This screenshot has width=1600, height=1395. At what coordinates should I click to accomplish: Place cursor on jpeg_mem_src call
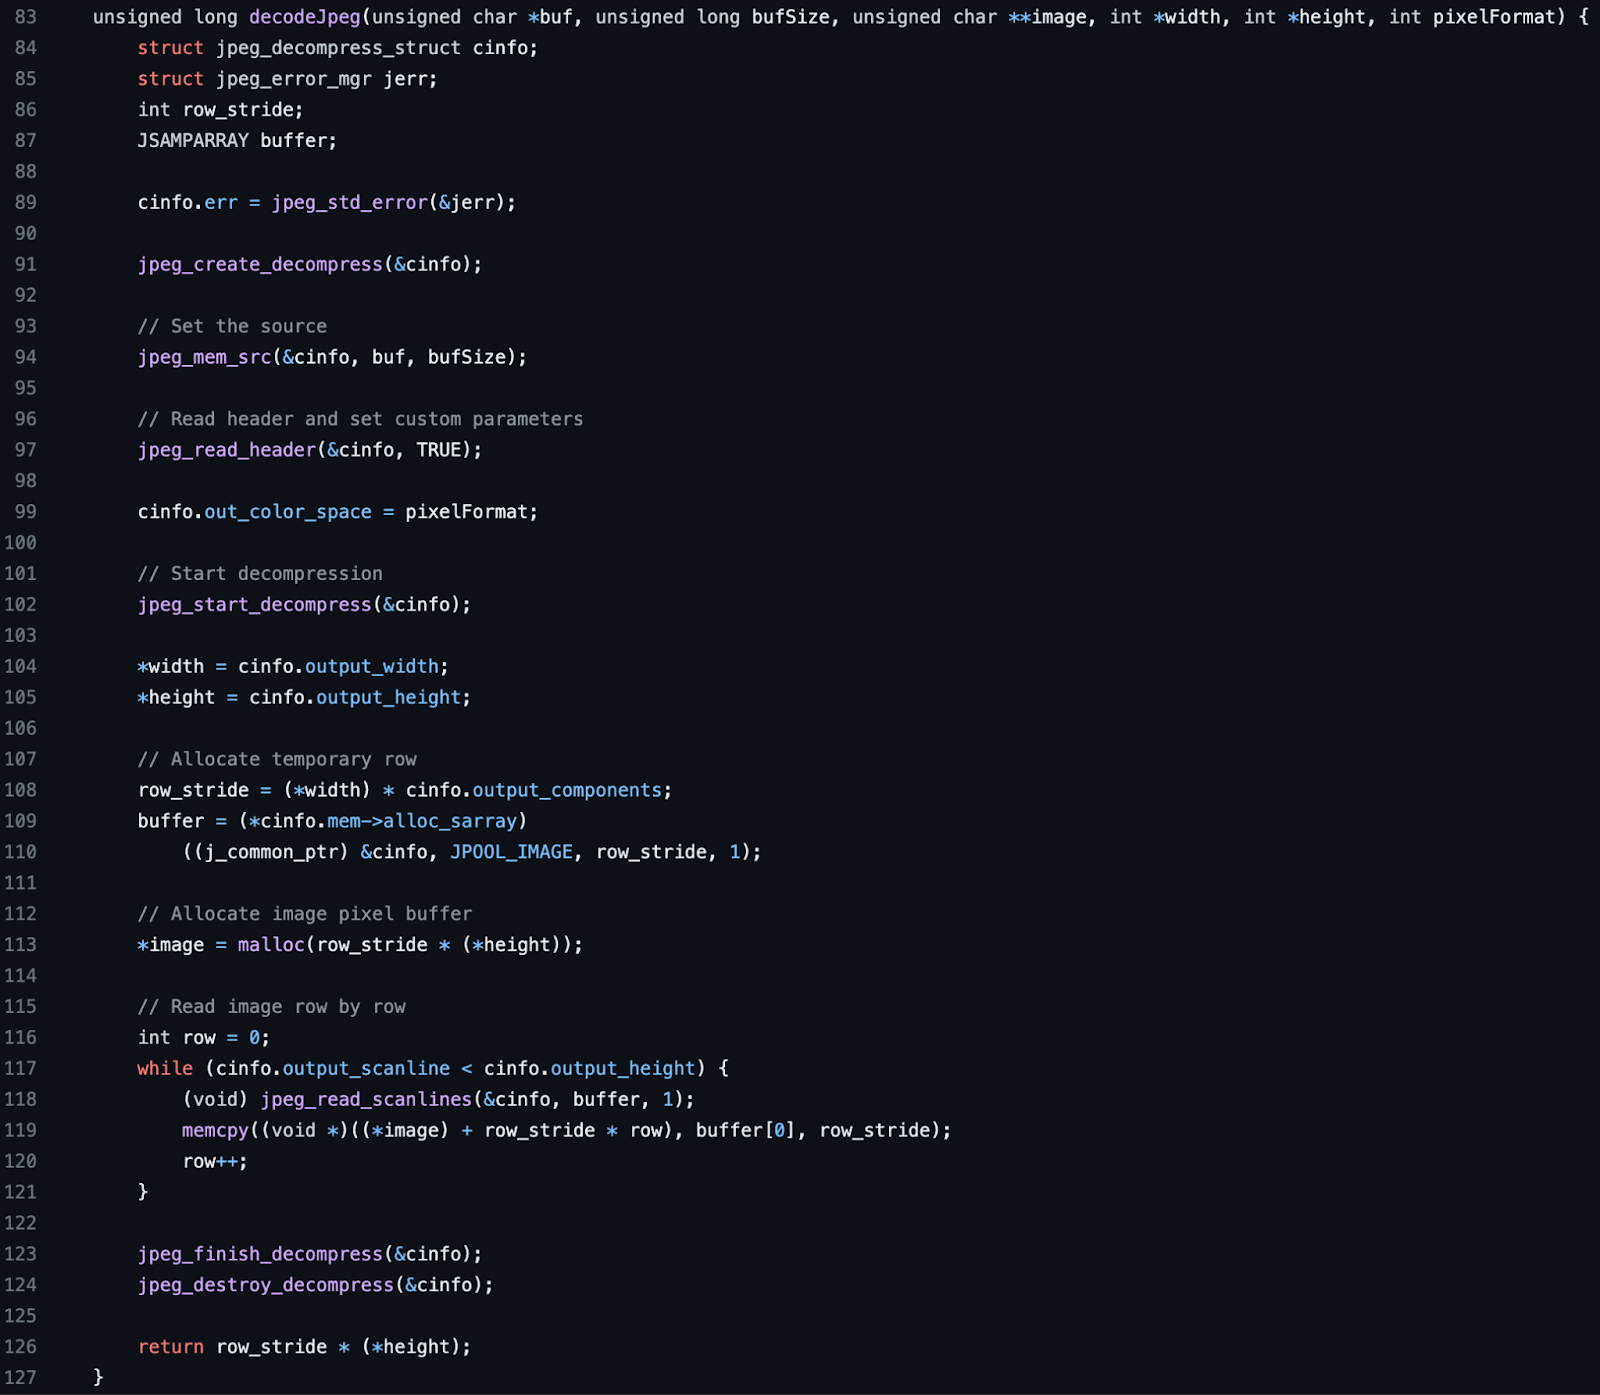[204, 357]
